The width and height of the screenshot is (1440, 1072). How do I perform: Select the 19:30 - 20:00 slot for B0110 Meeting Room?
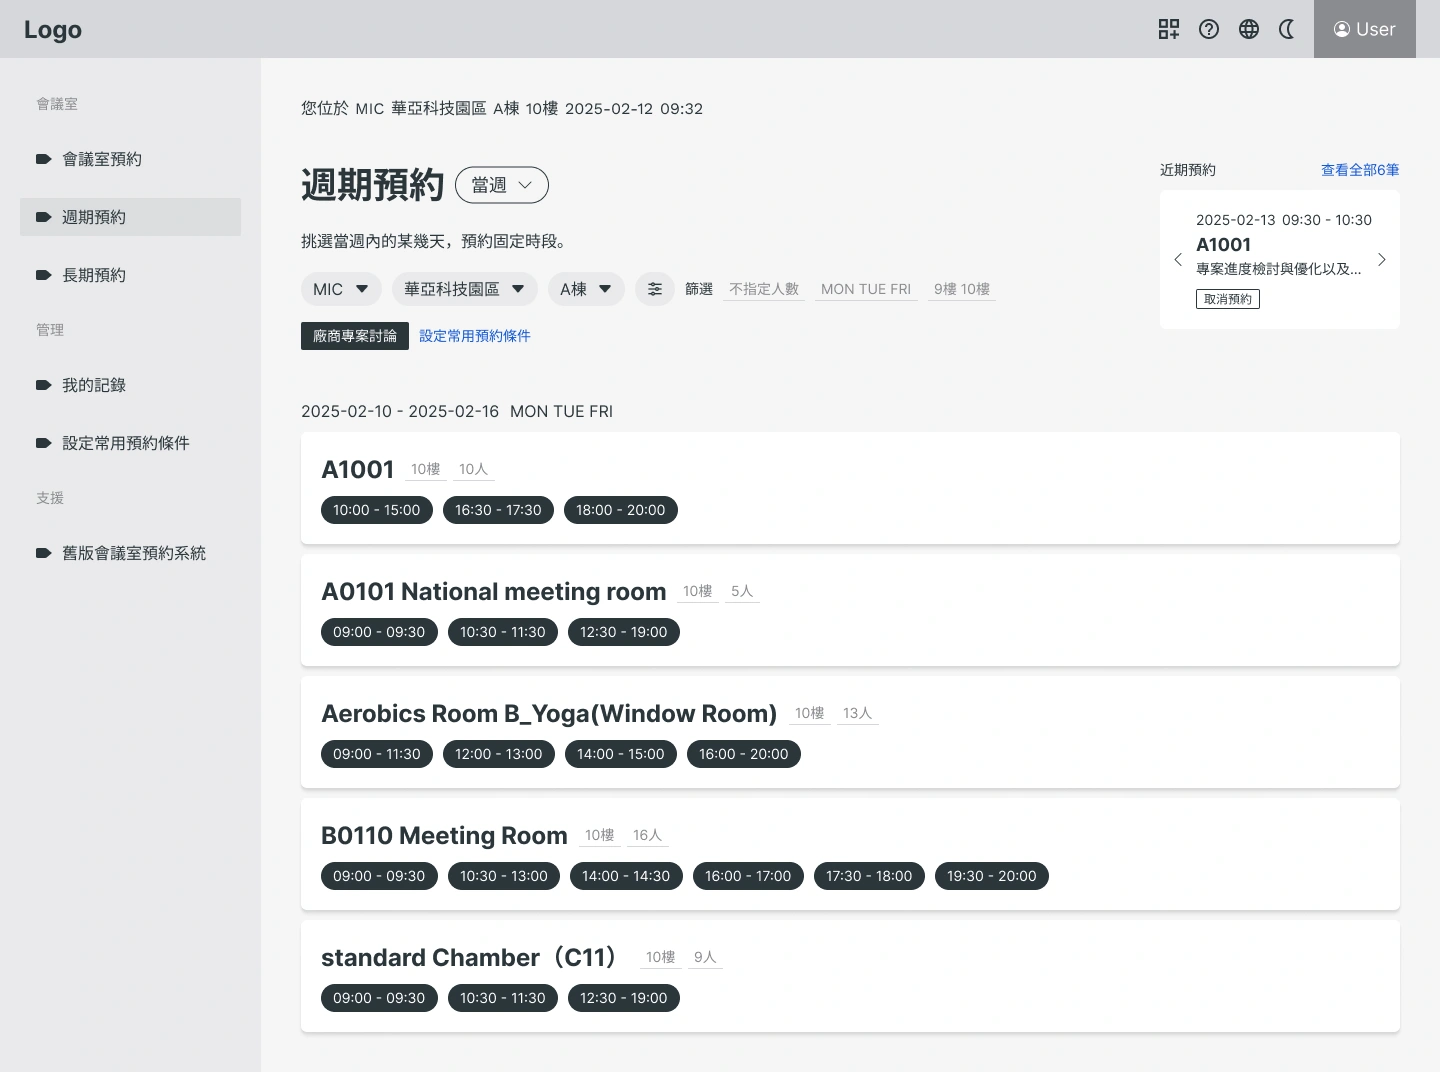(x=991, y=876)
